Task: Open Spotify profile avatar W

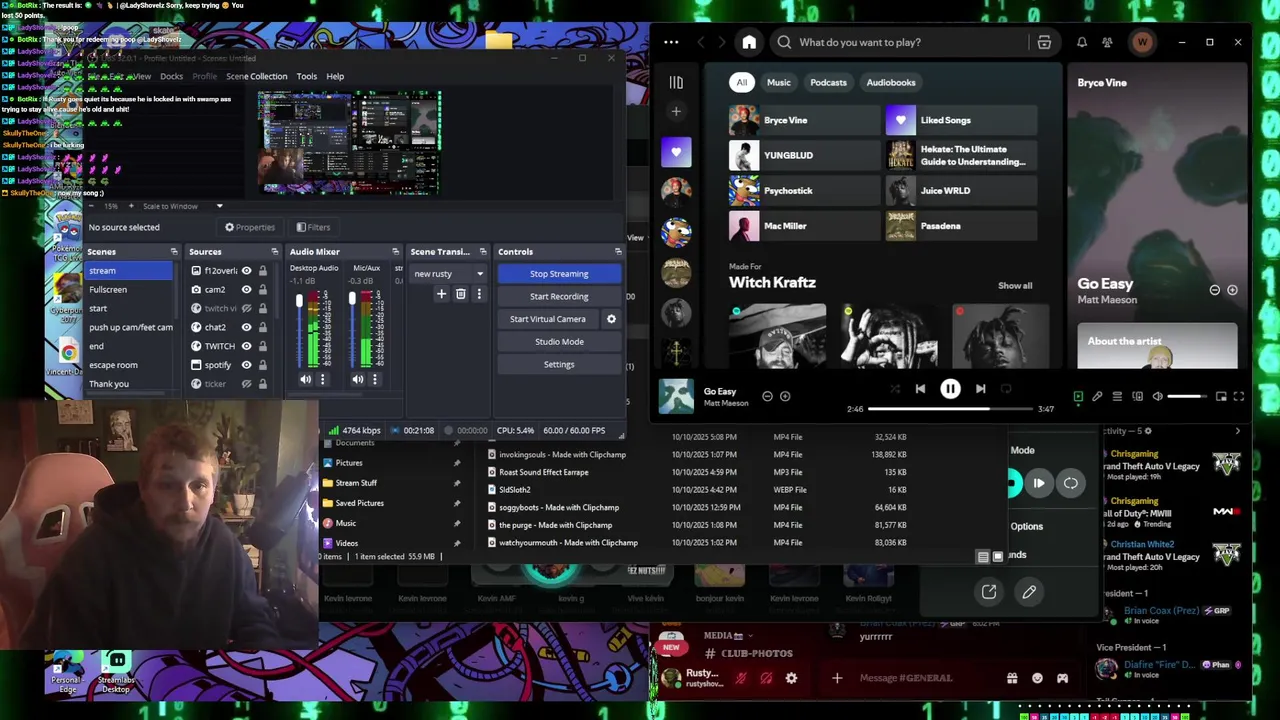Action: (x=1142, y=42)
